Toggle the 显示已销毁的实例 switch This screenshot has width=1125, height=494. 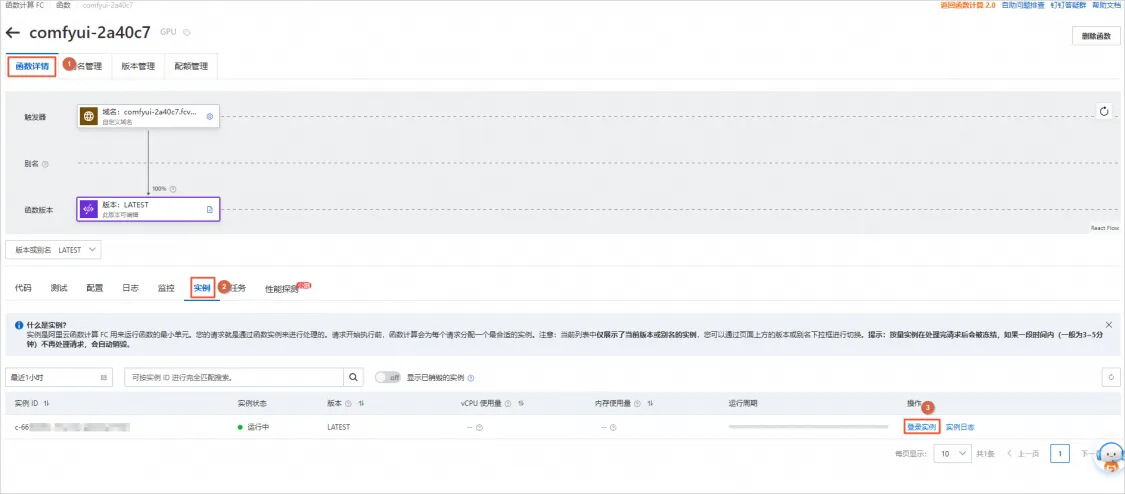[x=387, y=377]
